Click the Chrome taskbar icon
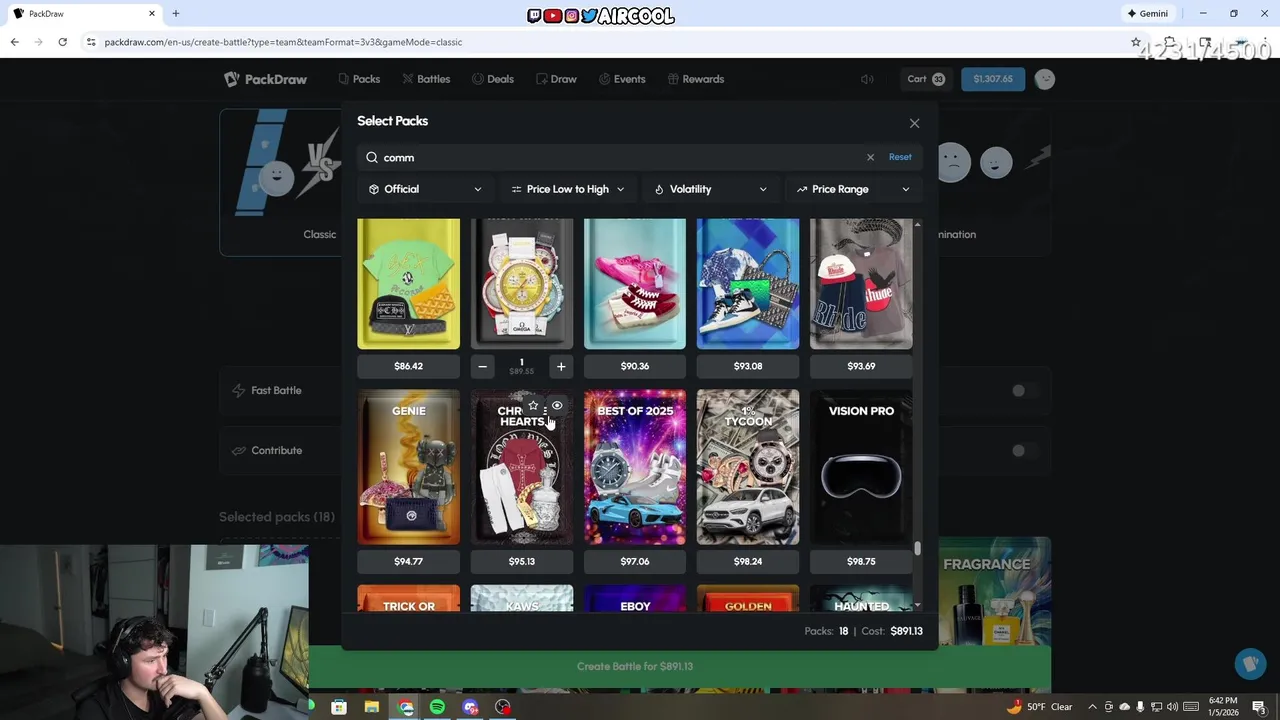The height and width of the screenshot is (720, 1280). click(x=405, y=707)
